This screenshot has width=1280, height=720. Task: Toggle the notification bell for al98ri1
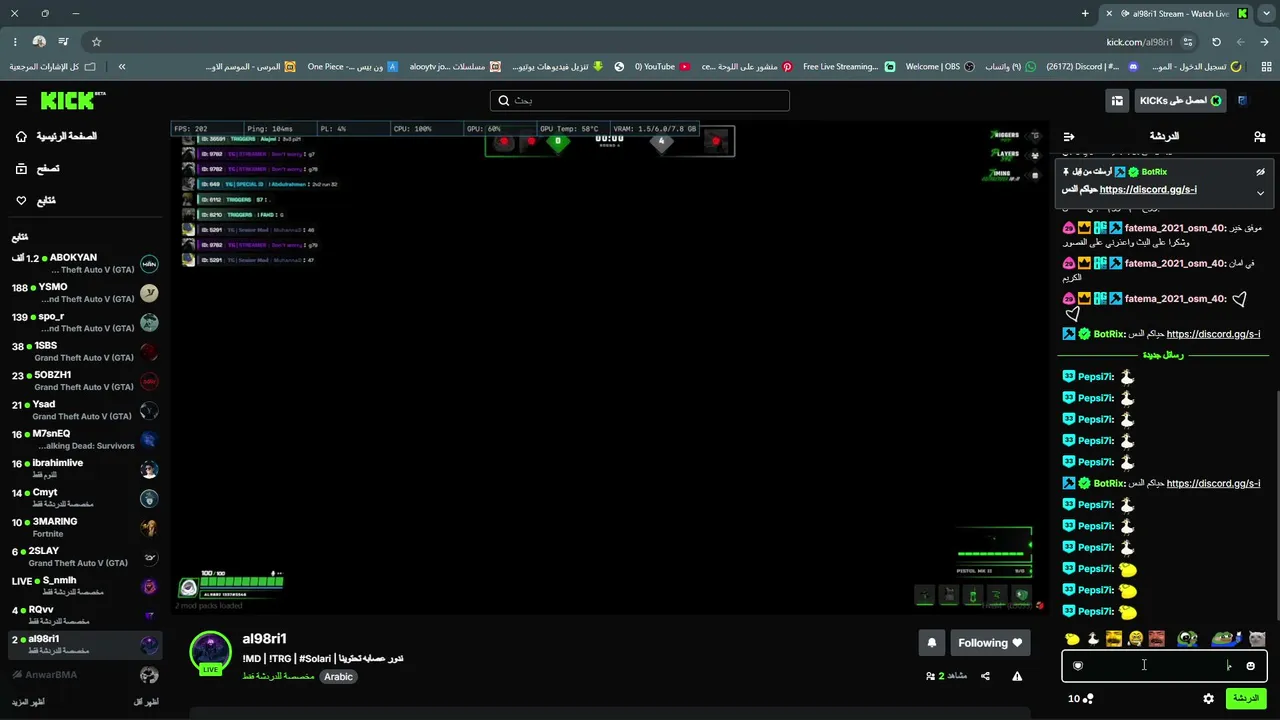pos(931,643)
